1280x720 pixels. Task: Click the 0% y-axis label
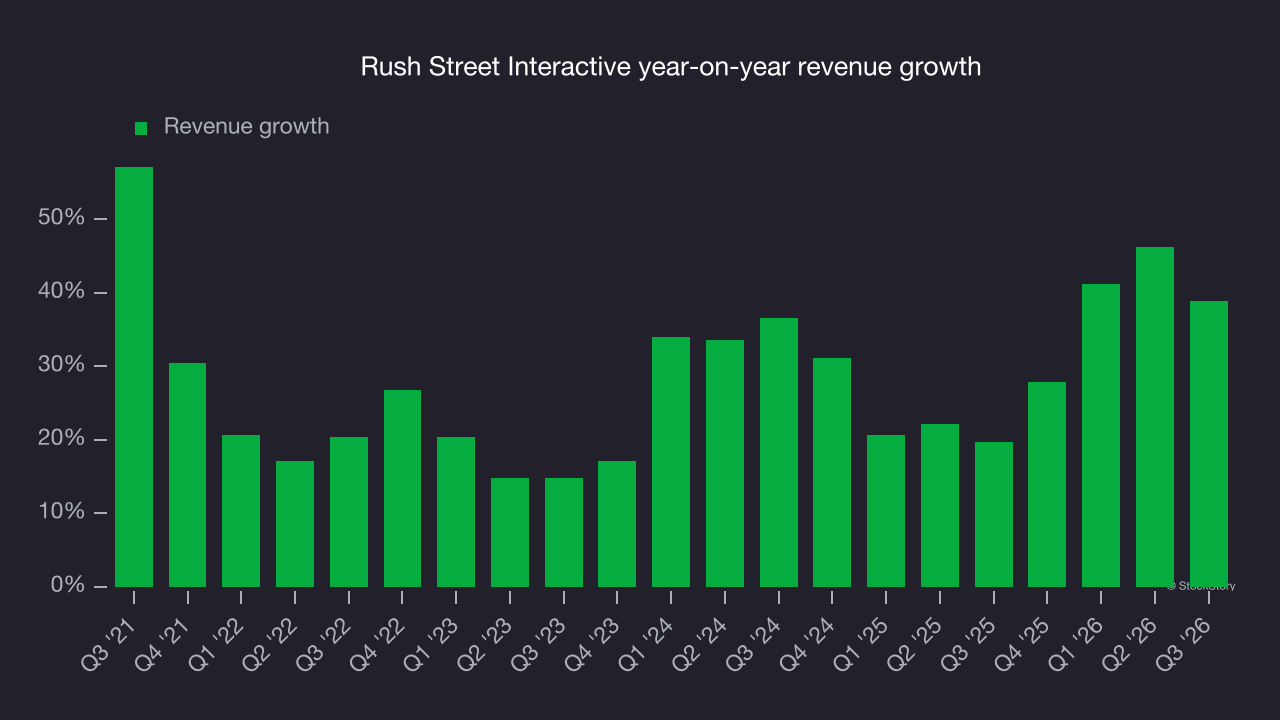(x=67, y=586)
